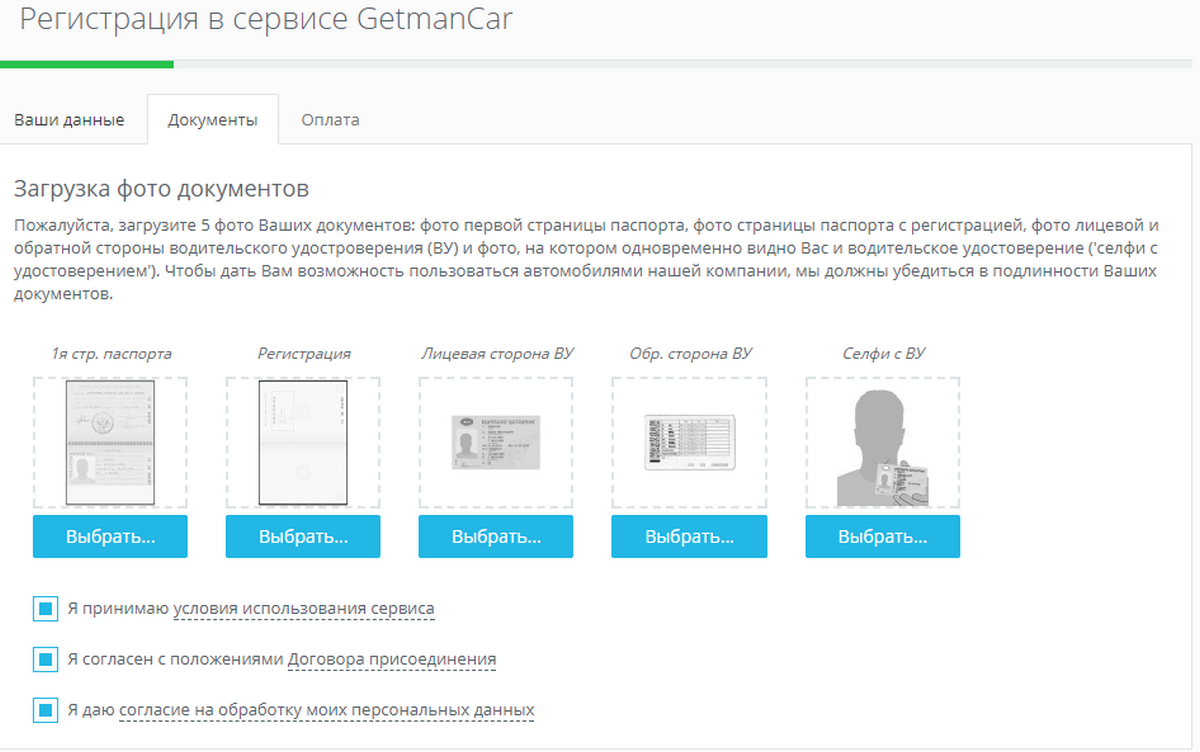The width and height of the screenshot is (1200, 752).
Task: Uncheck the Договор присоединения agreement checkbox
Action: [45, 660]
